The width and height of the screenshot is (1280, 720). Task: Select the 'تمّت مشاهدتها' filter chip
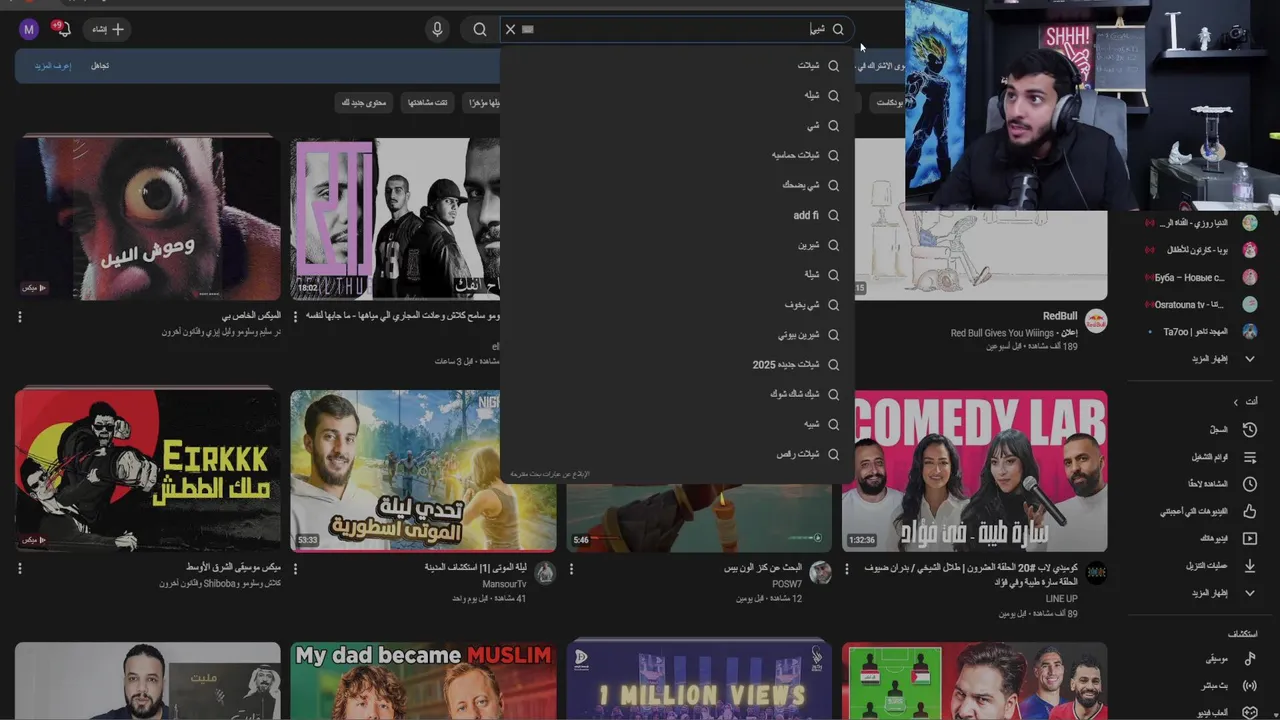coord(428,102)
